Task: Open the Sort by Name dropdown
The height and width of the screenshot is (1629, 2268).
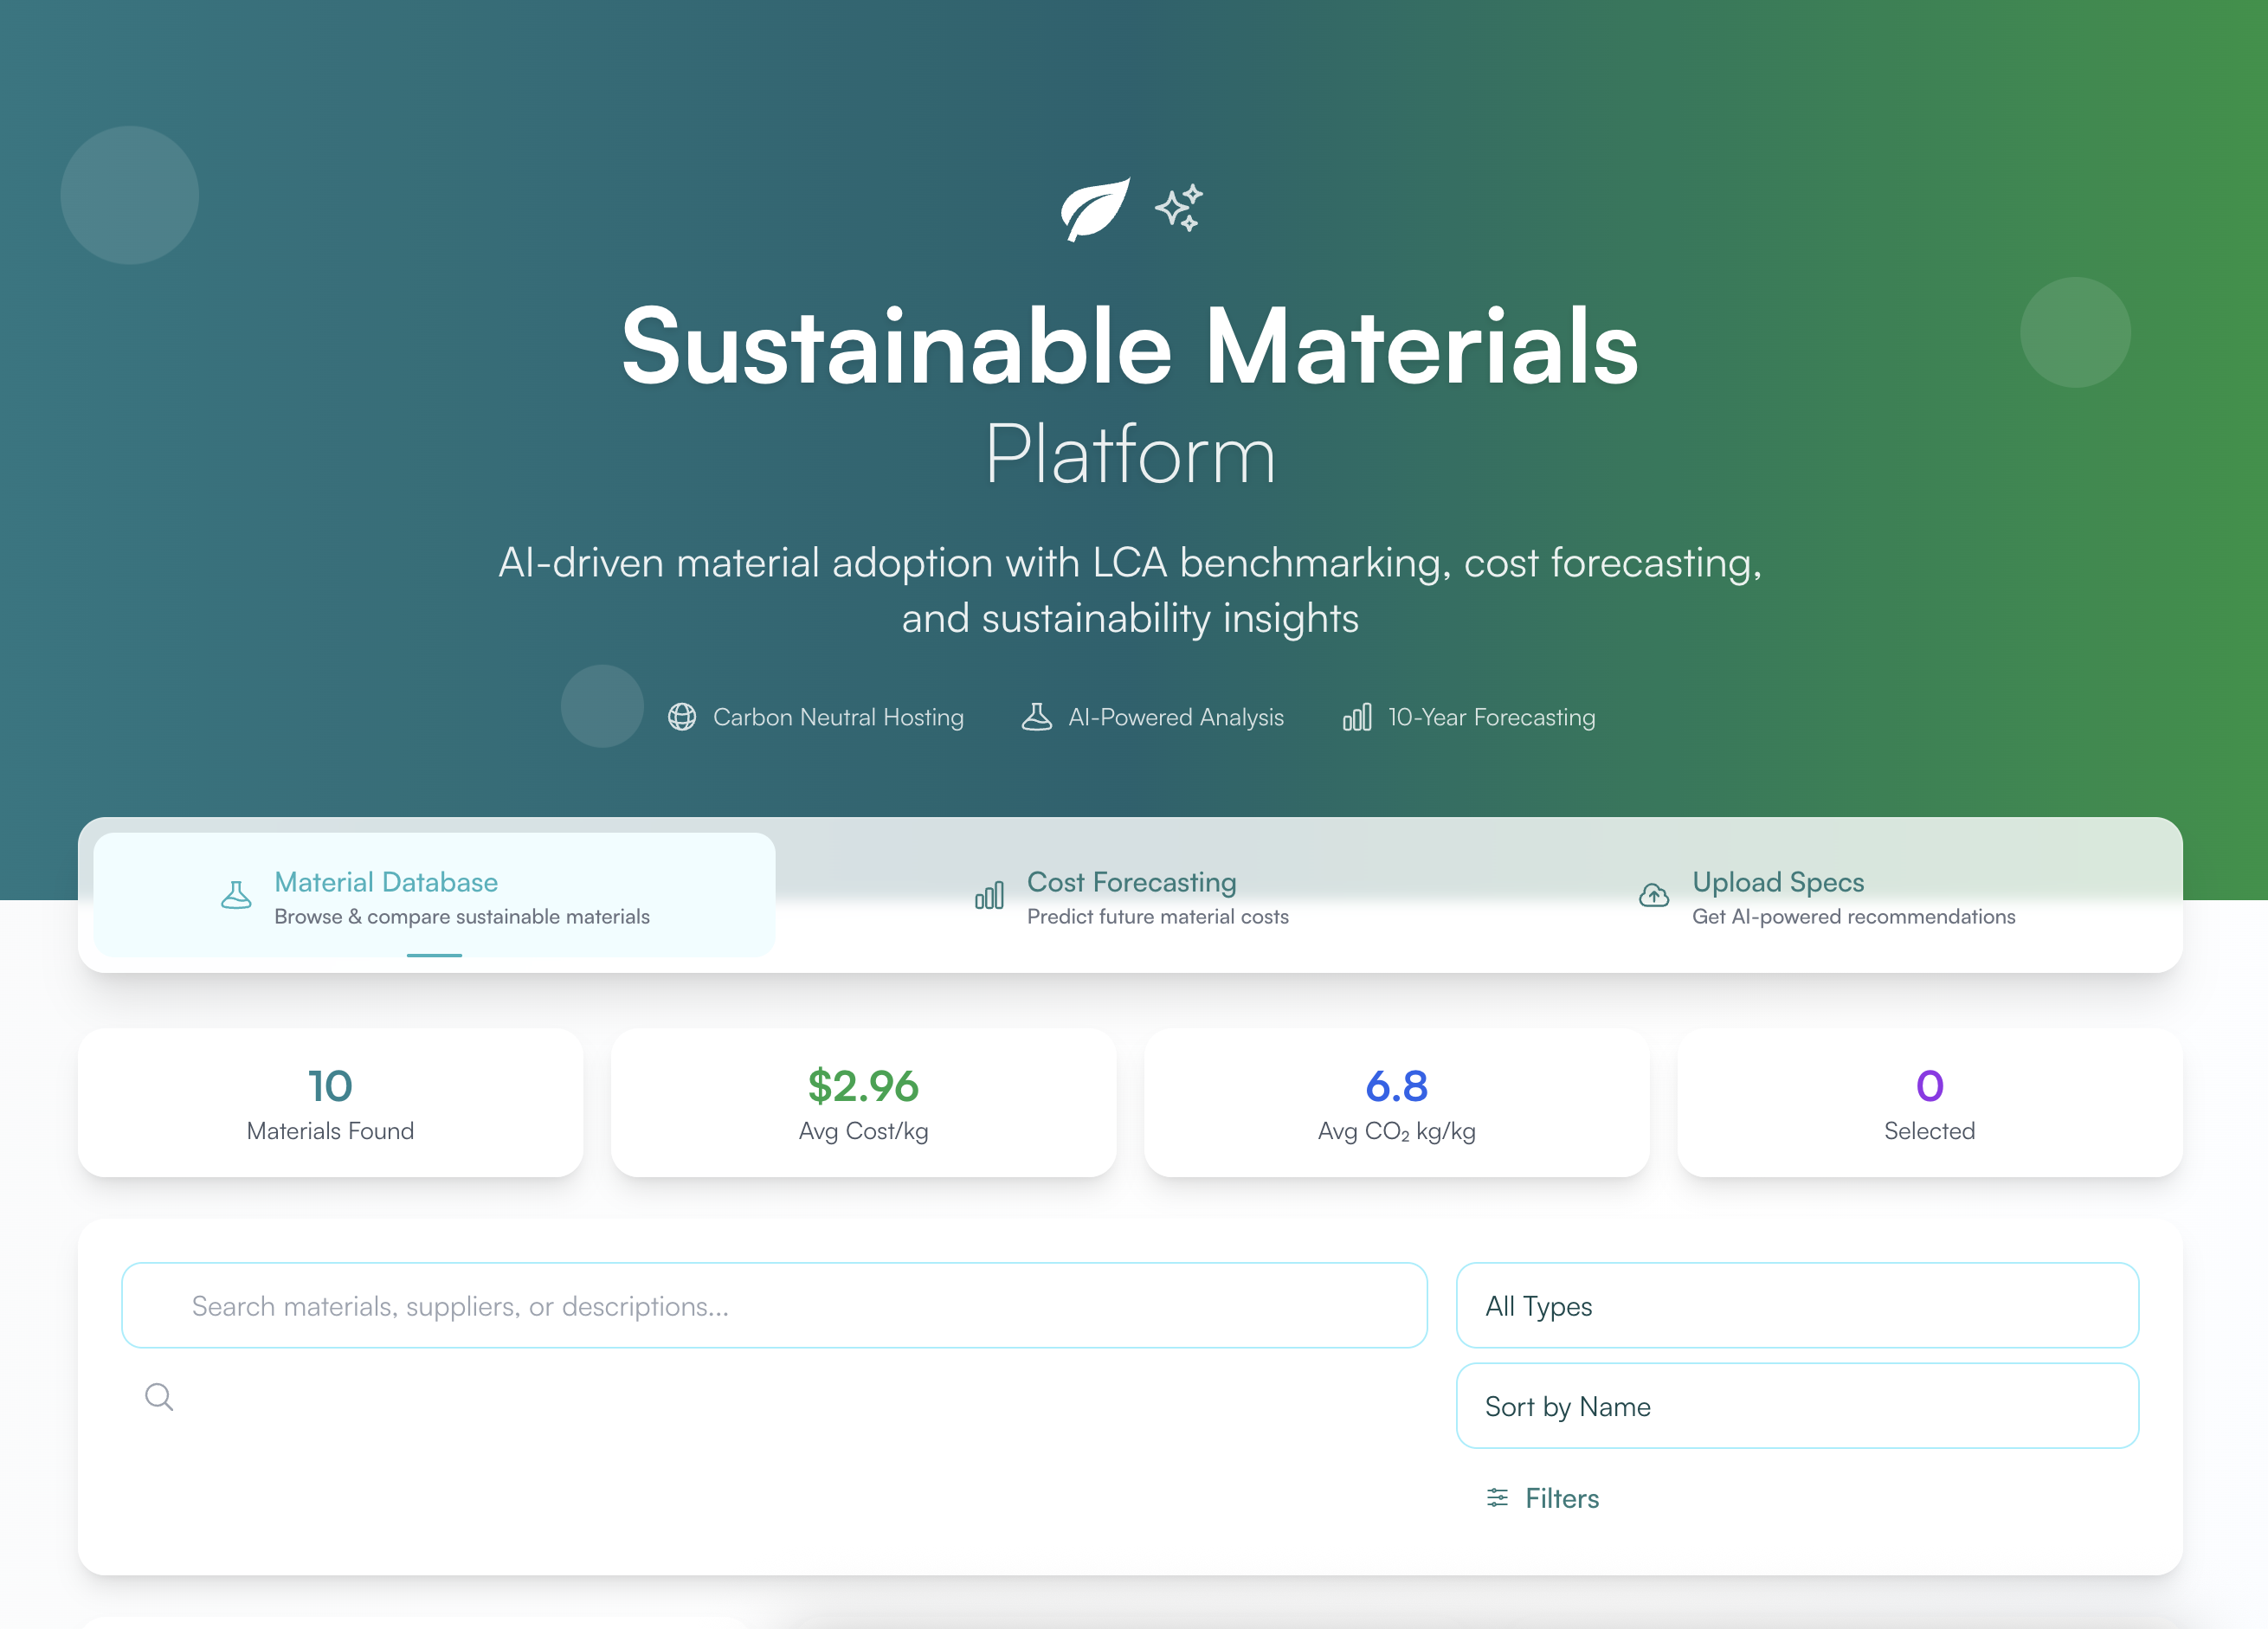Action: (x=1797, y=1406)
